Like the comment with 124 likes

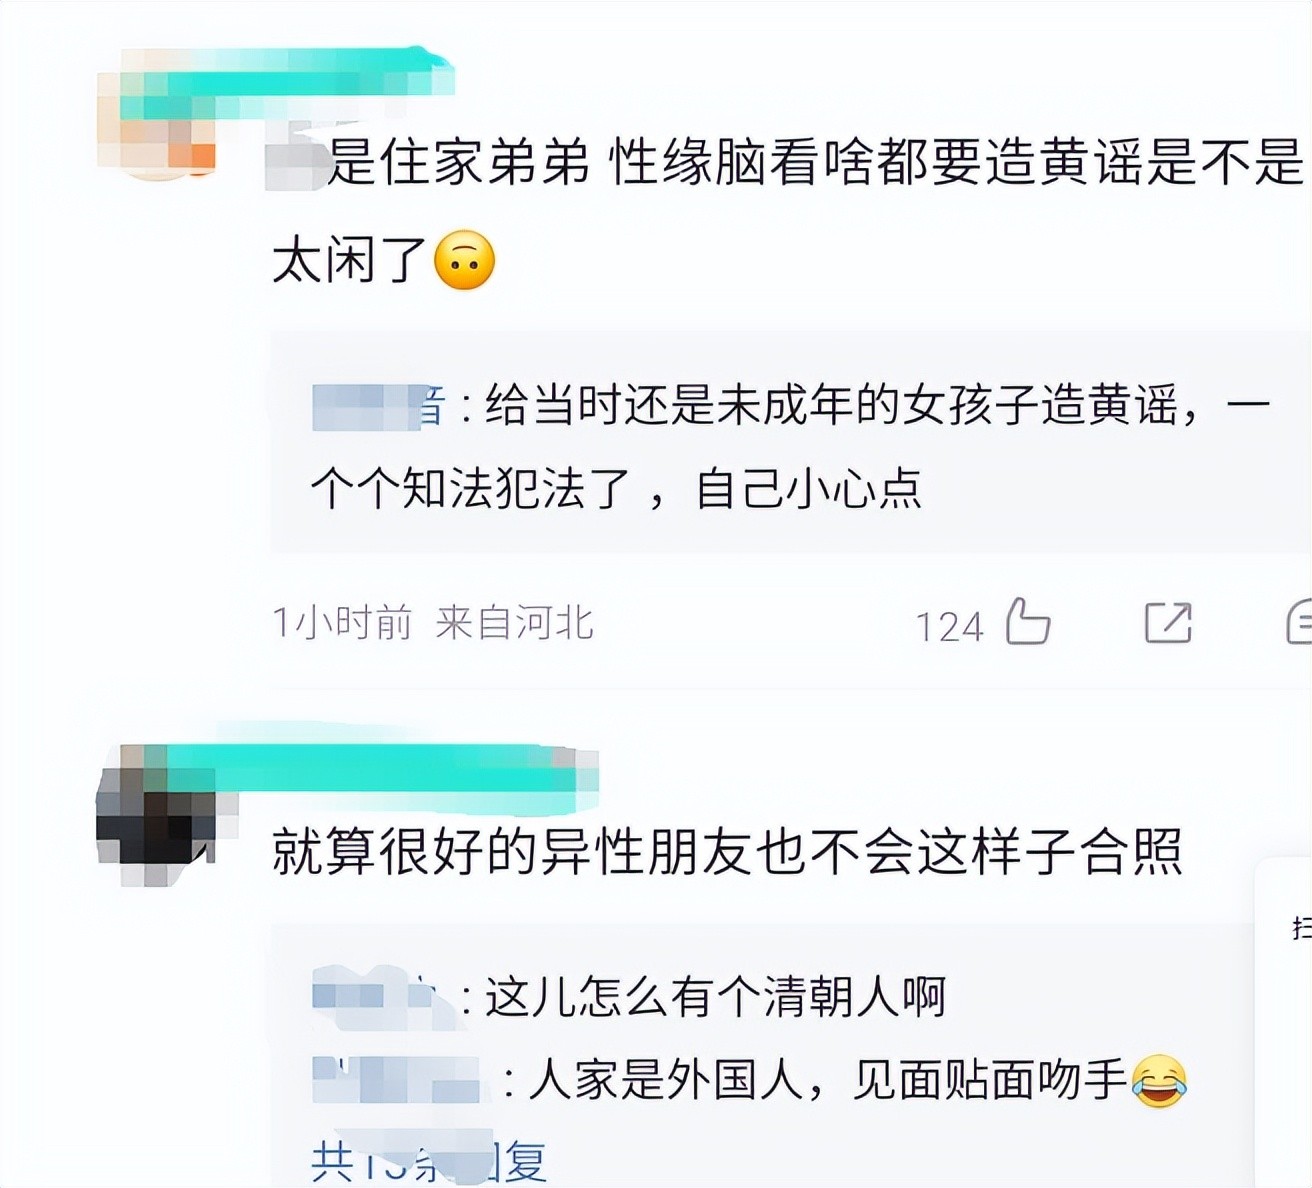click(1027, 622)
